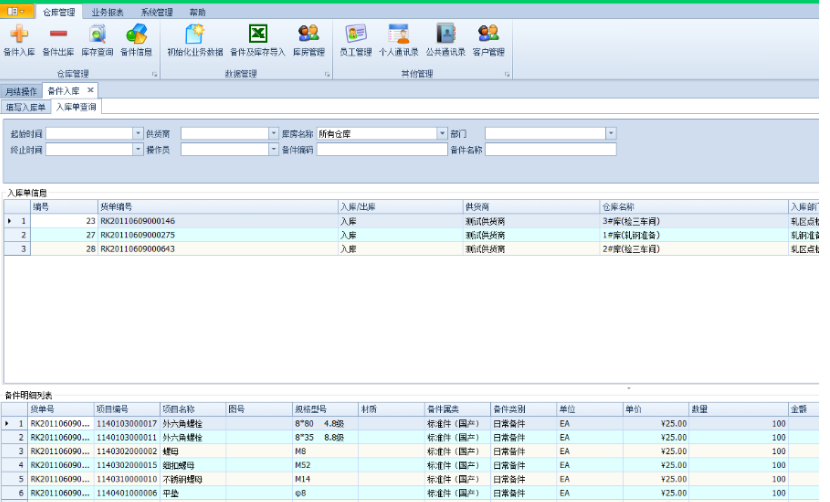
Task: Click the 备件出库 minus icon
Action: (x=58, y=34)
